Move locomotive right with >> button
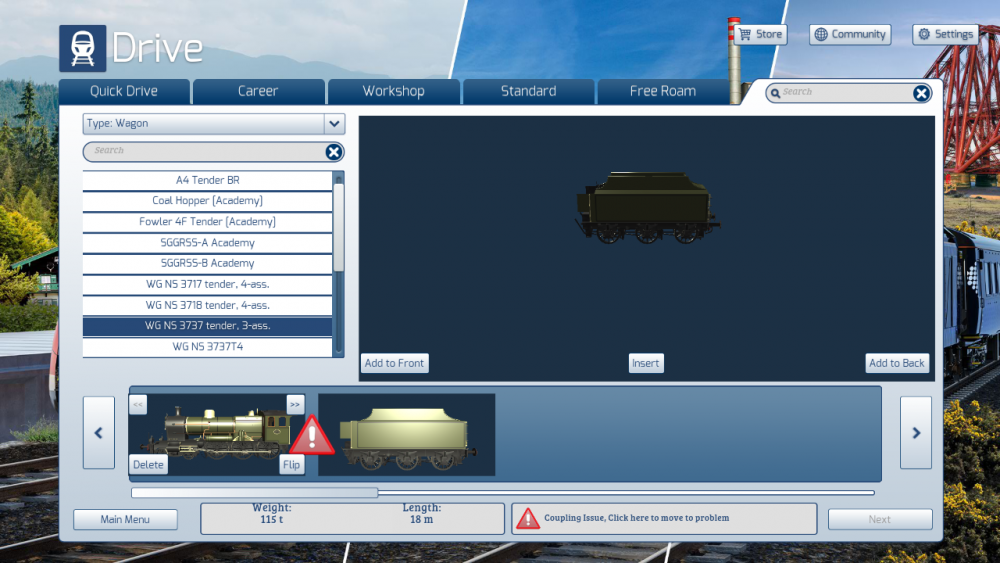The image size is (1000, 563). 295,404
